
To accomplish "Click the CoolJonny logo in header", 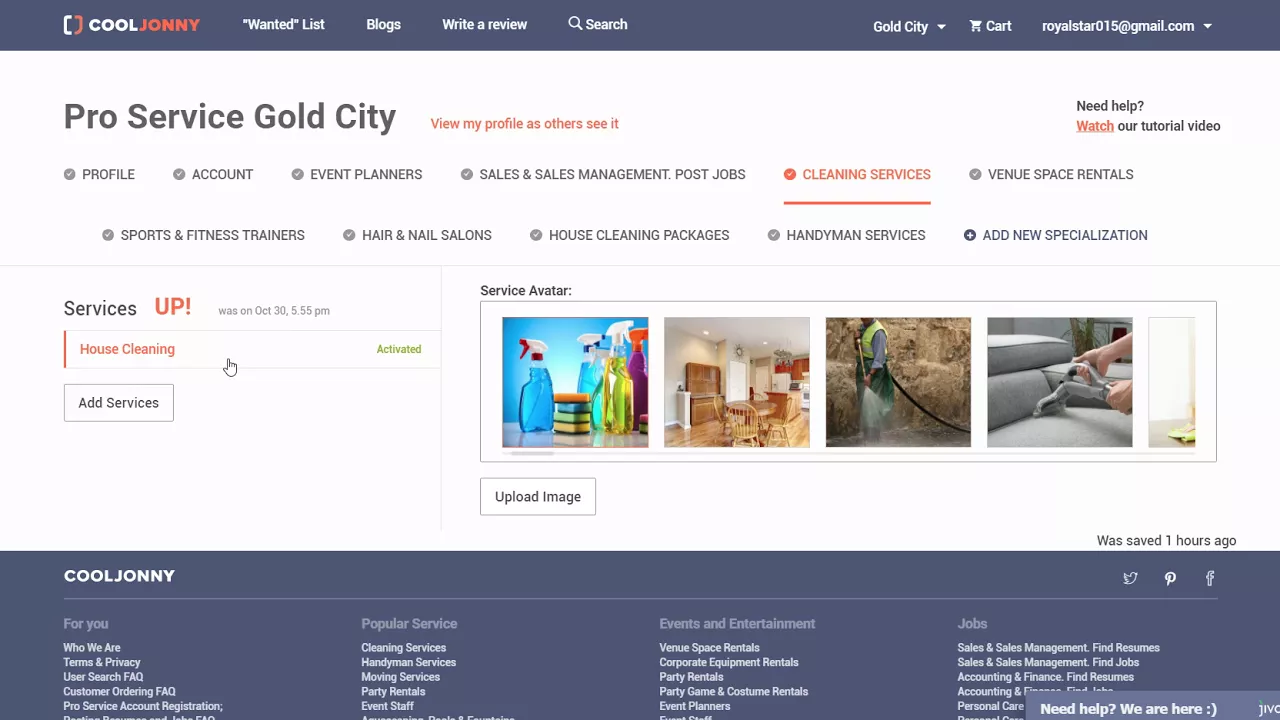I will (x=132, y=25).
